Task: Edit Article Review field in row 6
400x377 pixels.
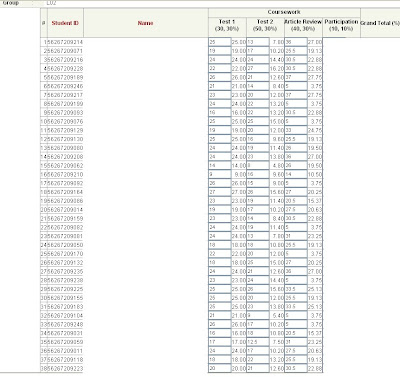Action: [x=296, y=86]
